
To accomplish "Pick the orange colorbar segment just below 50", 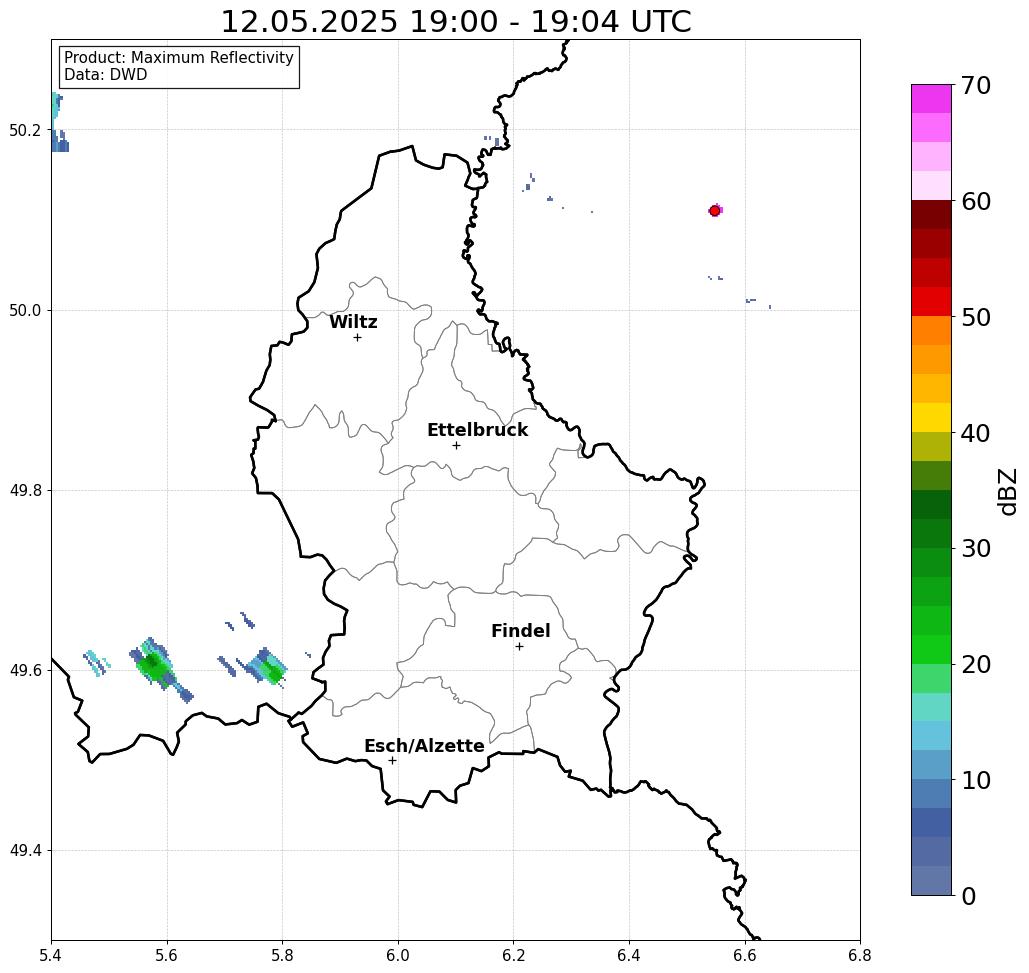I will click(931, 331).
